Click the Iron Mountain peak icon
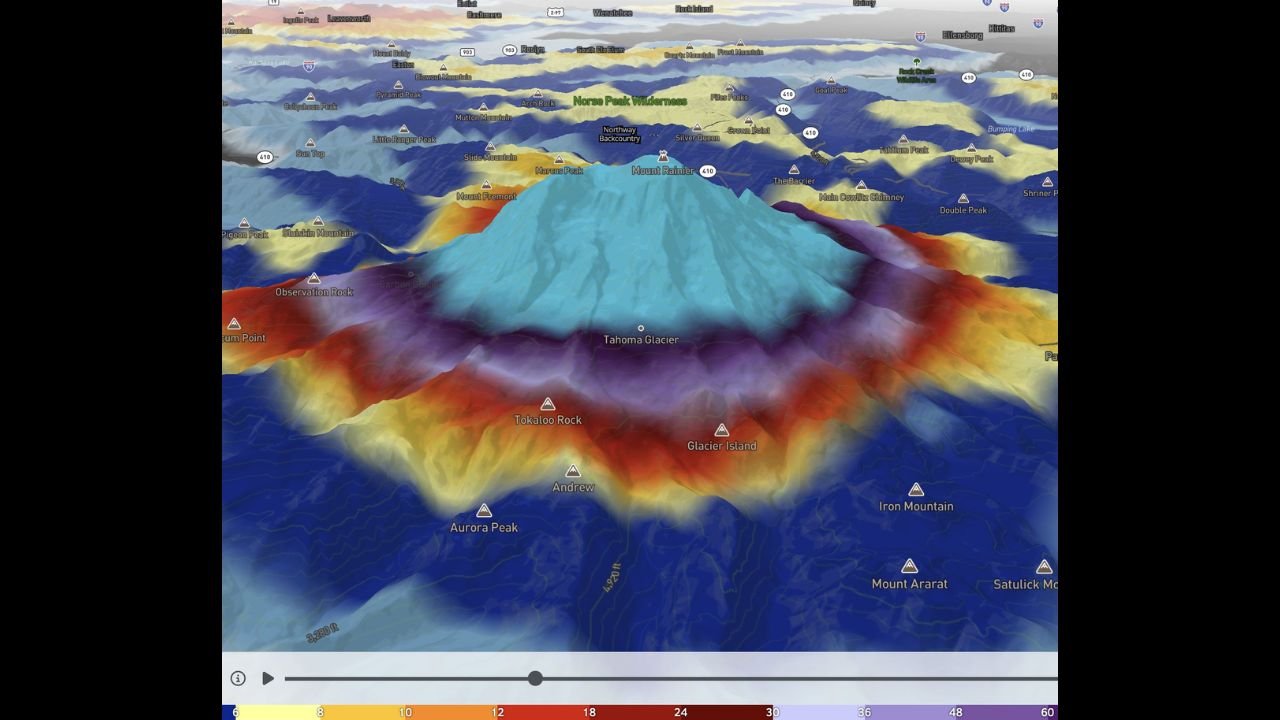This screenshot has width=1280, height=720. click(916, 490)
